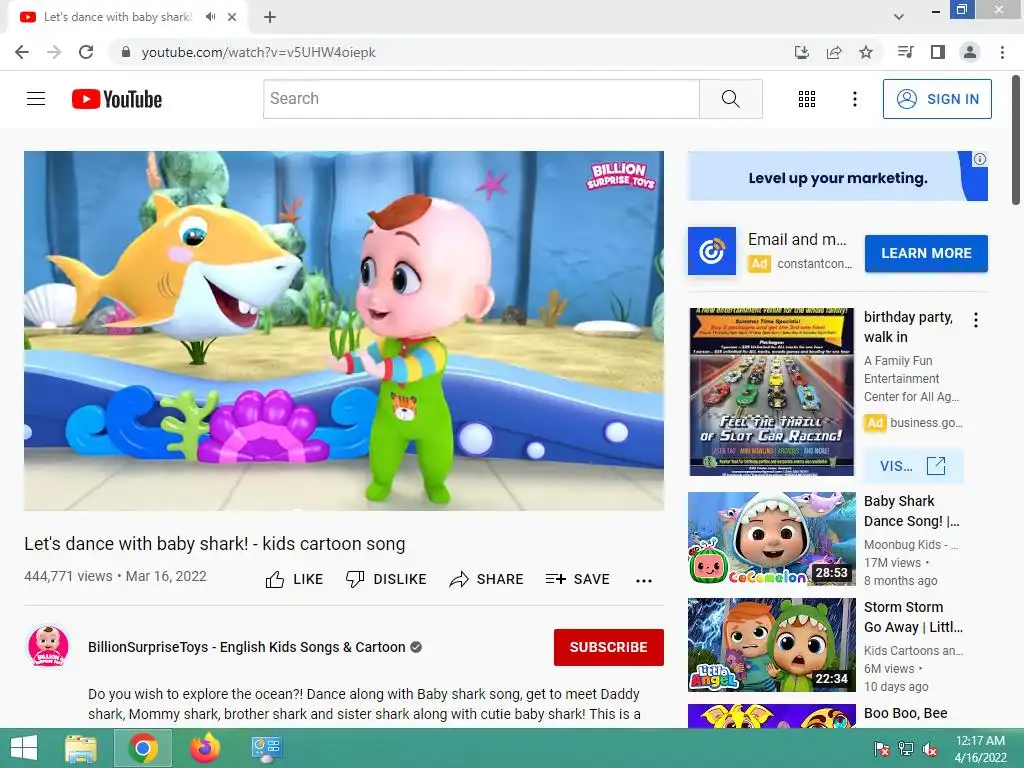The height and width of the screenshot is (768, 1024).
Task: Click the Level up your marketing banner
Action: click(838, 176)
